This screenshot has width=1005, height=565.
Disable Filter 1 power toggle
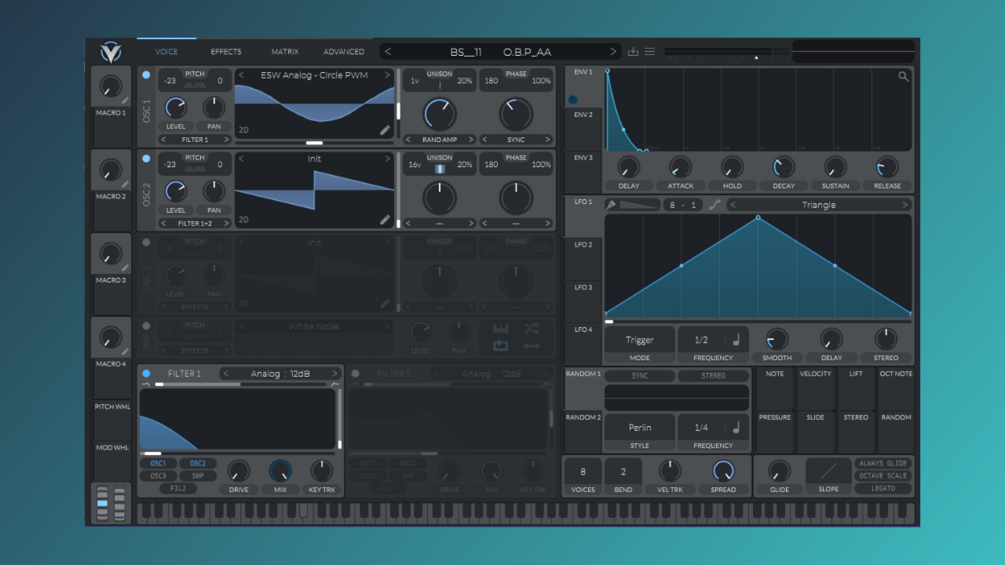tap(146, 373)
